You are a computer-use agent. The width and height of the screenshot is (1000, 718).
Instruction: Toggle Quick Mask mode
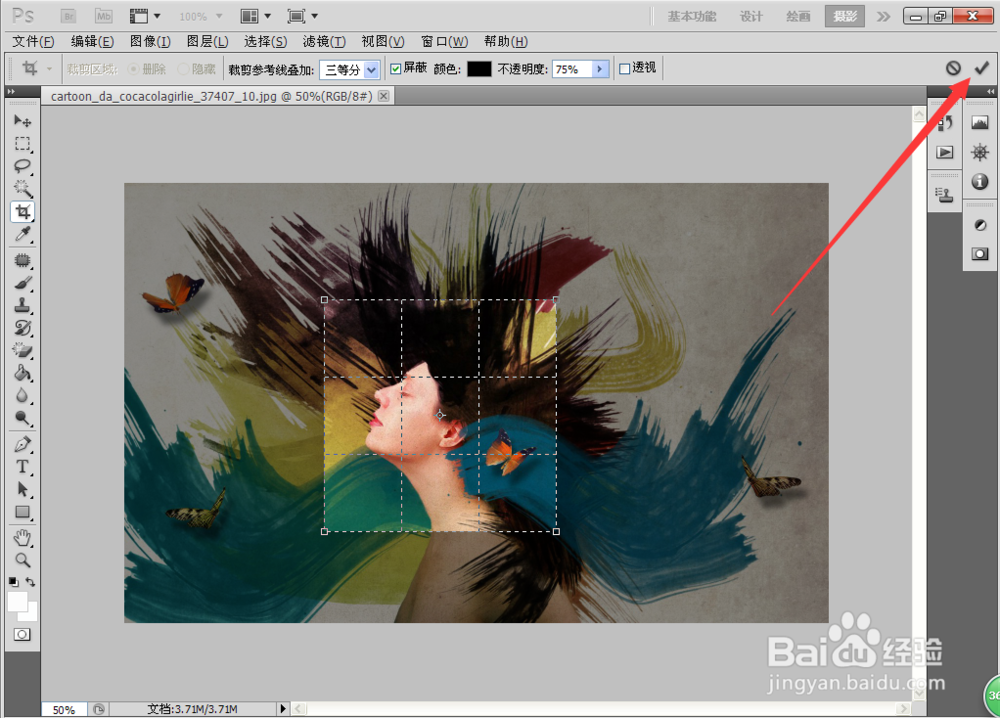click(22, 634)
